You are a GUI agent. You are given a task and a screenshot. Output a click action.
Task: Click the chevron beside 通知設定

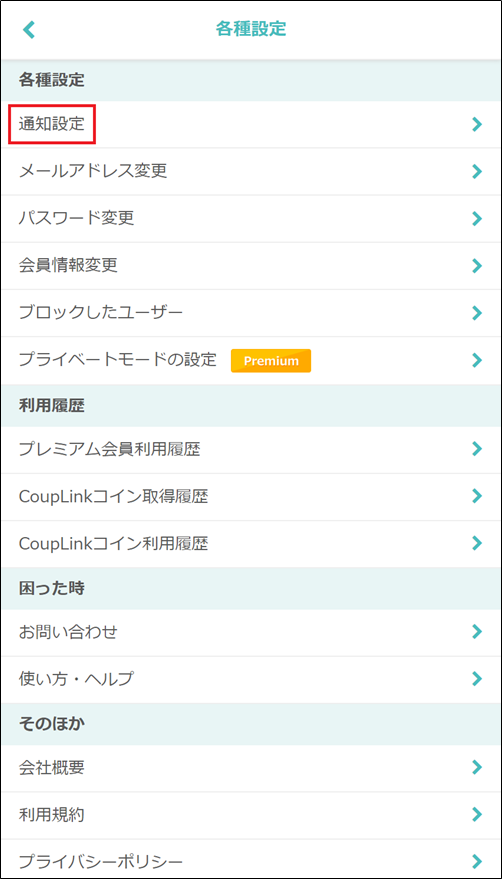click(x=477, y=124)
